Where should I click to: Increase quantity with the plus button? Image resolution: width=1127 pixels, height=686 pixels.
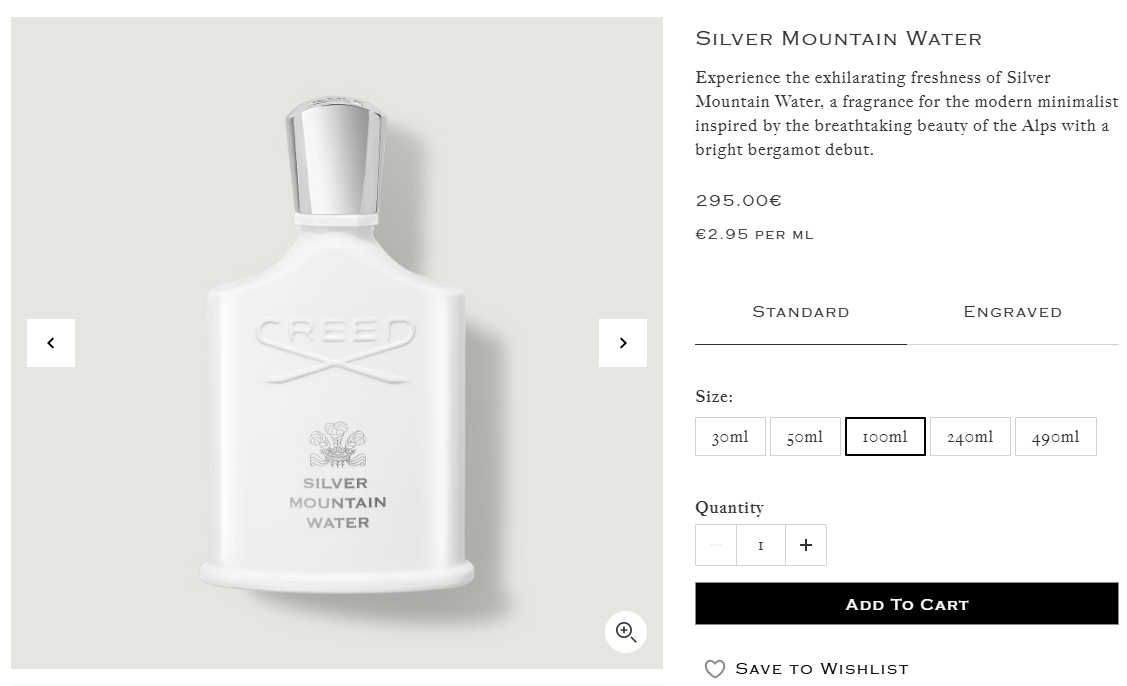tap(806, 545)
